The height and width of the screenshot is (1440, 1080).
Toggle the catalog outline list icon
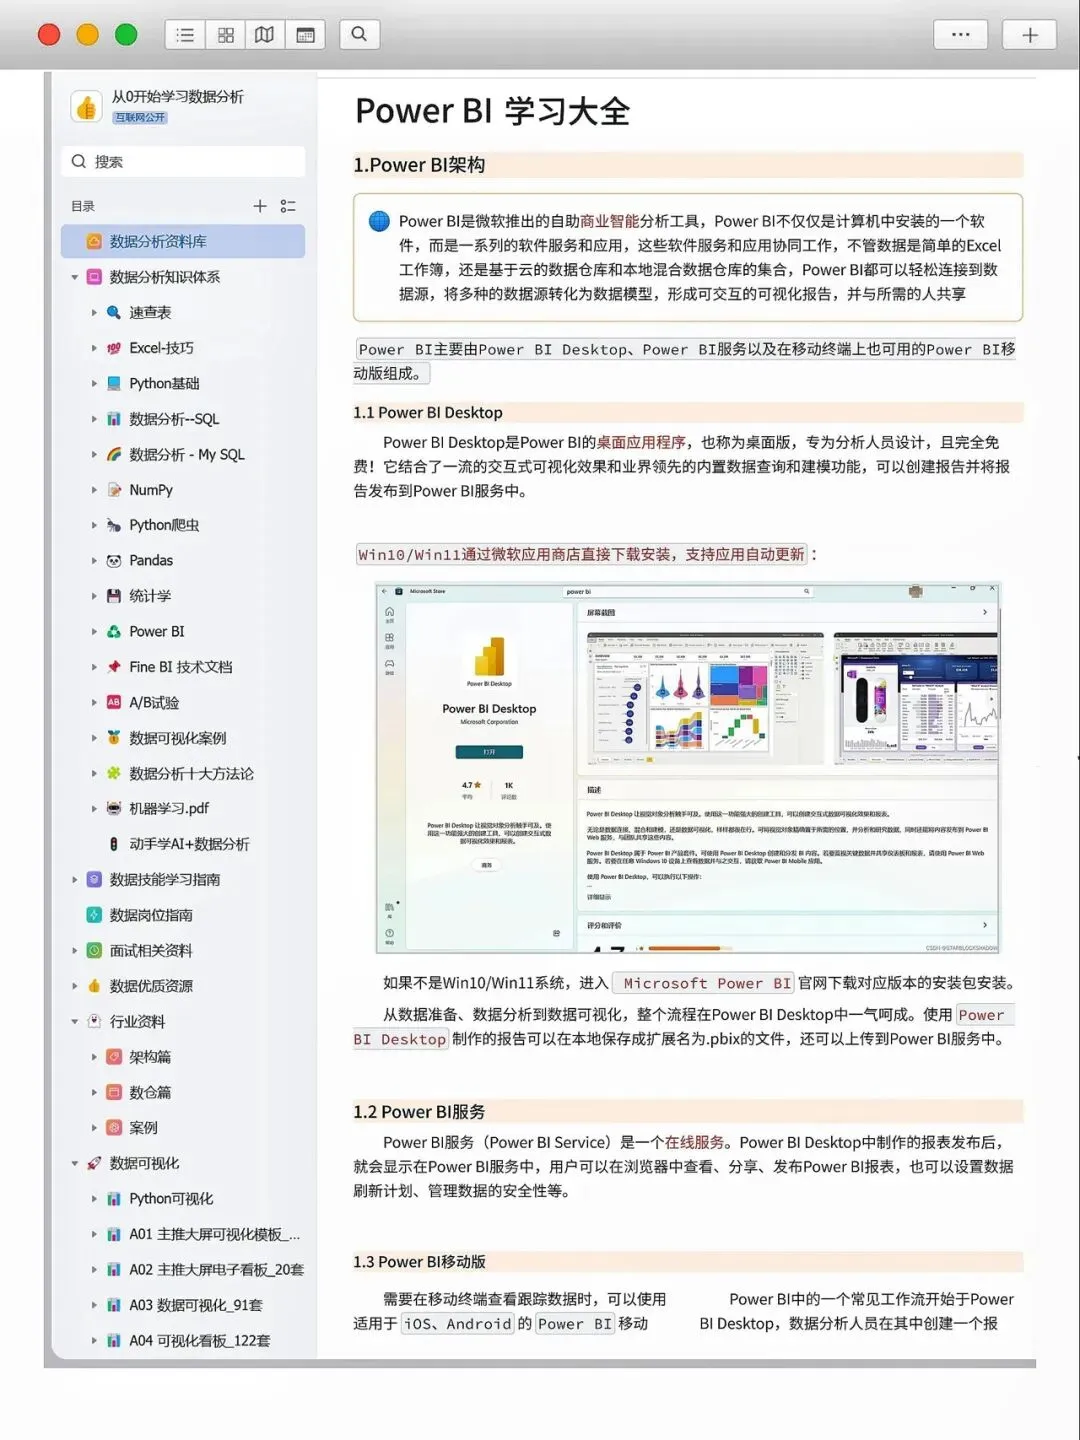[x=288, y=206]
